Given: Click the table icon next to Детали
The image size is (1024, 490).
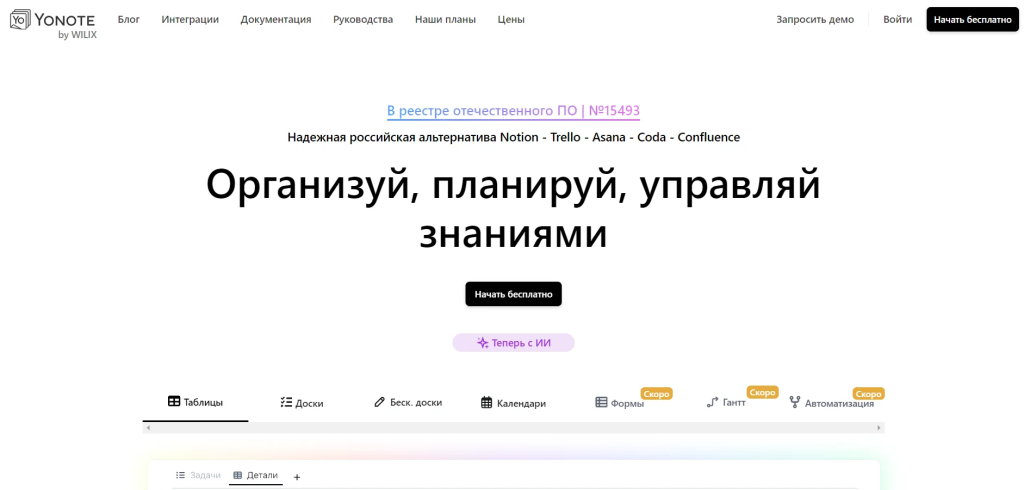Looking at the screenshot, I should [238, 476].
